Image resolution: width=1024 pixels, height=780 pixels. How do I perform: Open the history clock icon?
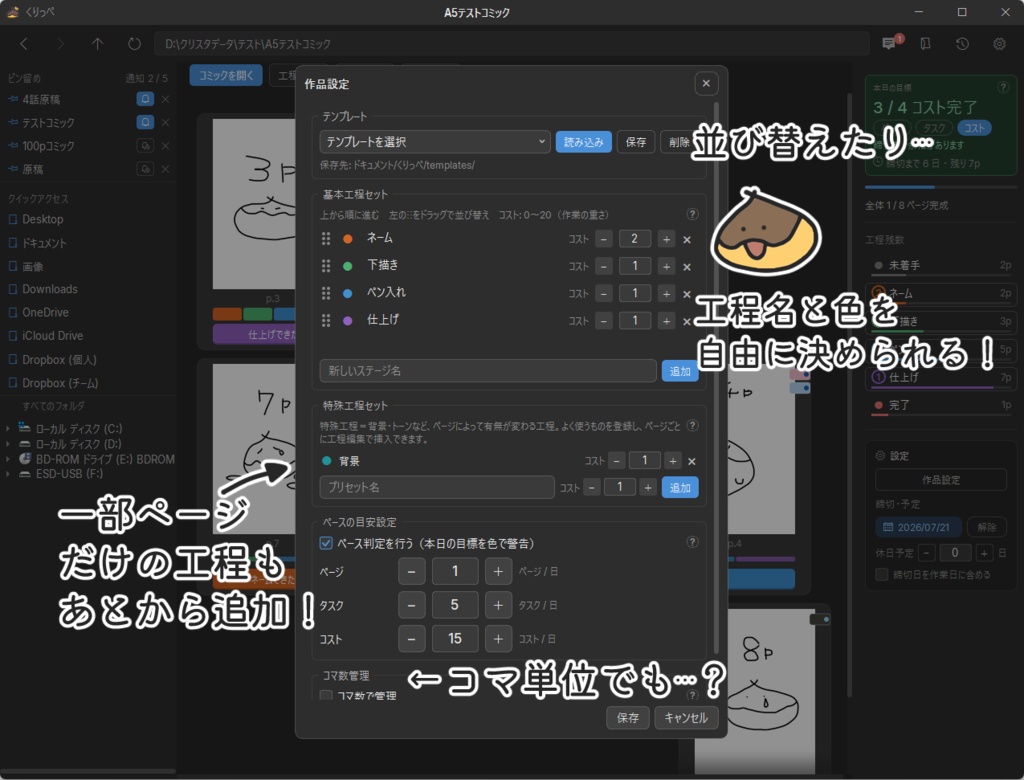tap(962, 44)
